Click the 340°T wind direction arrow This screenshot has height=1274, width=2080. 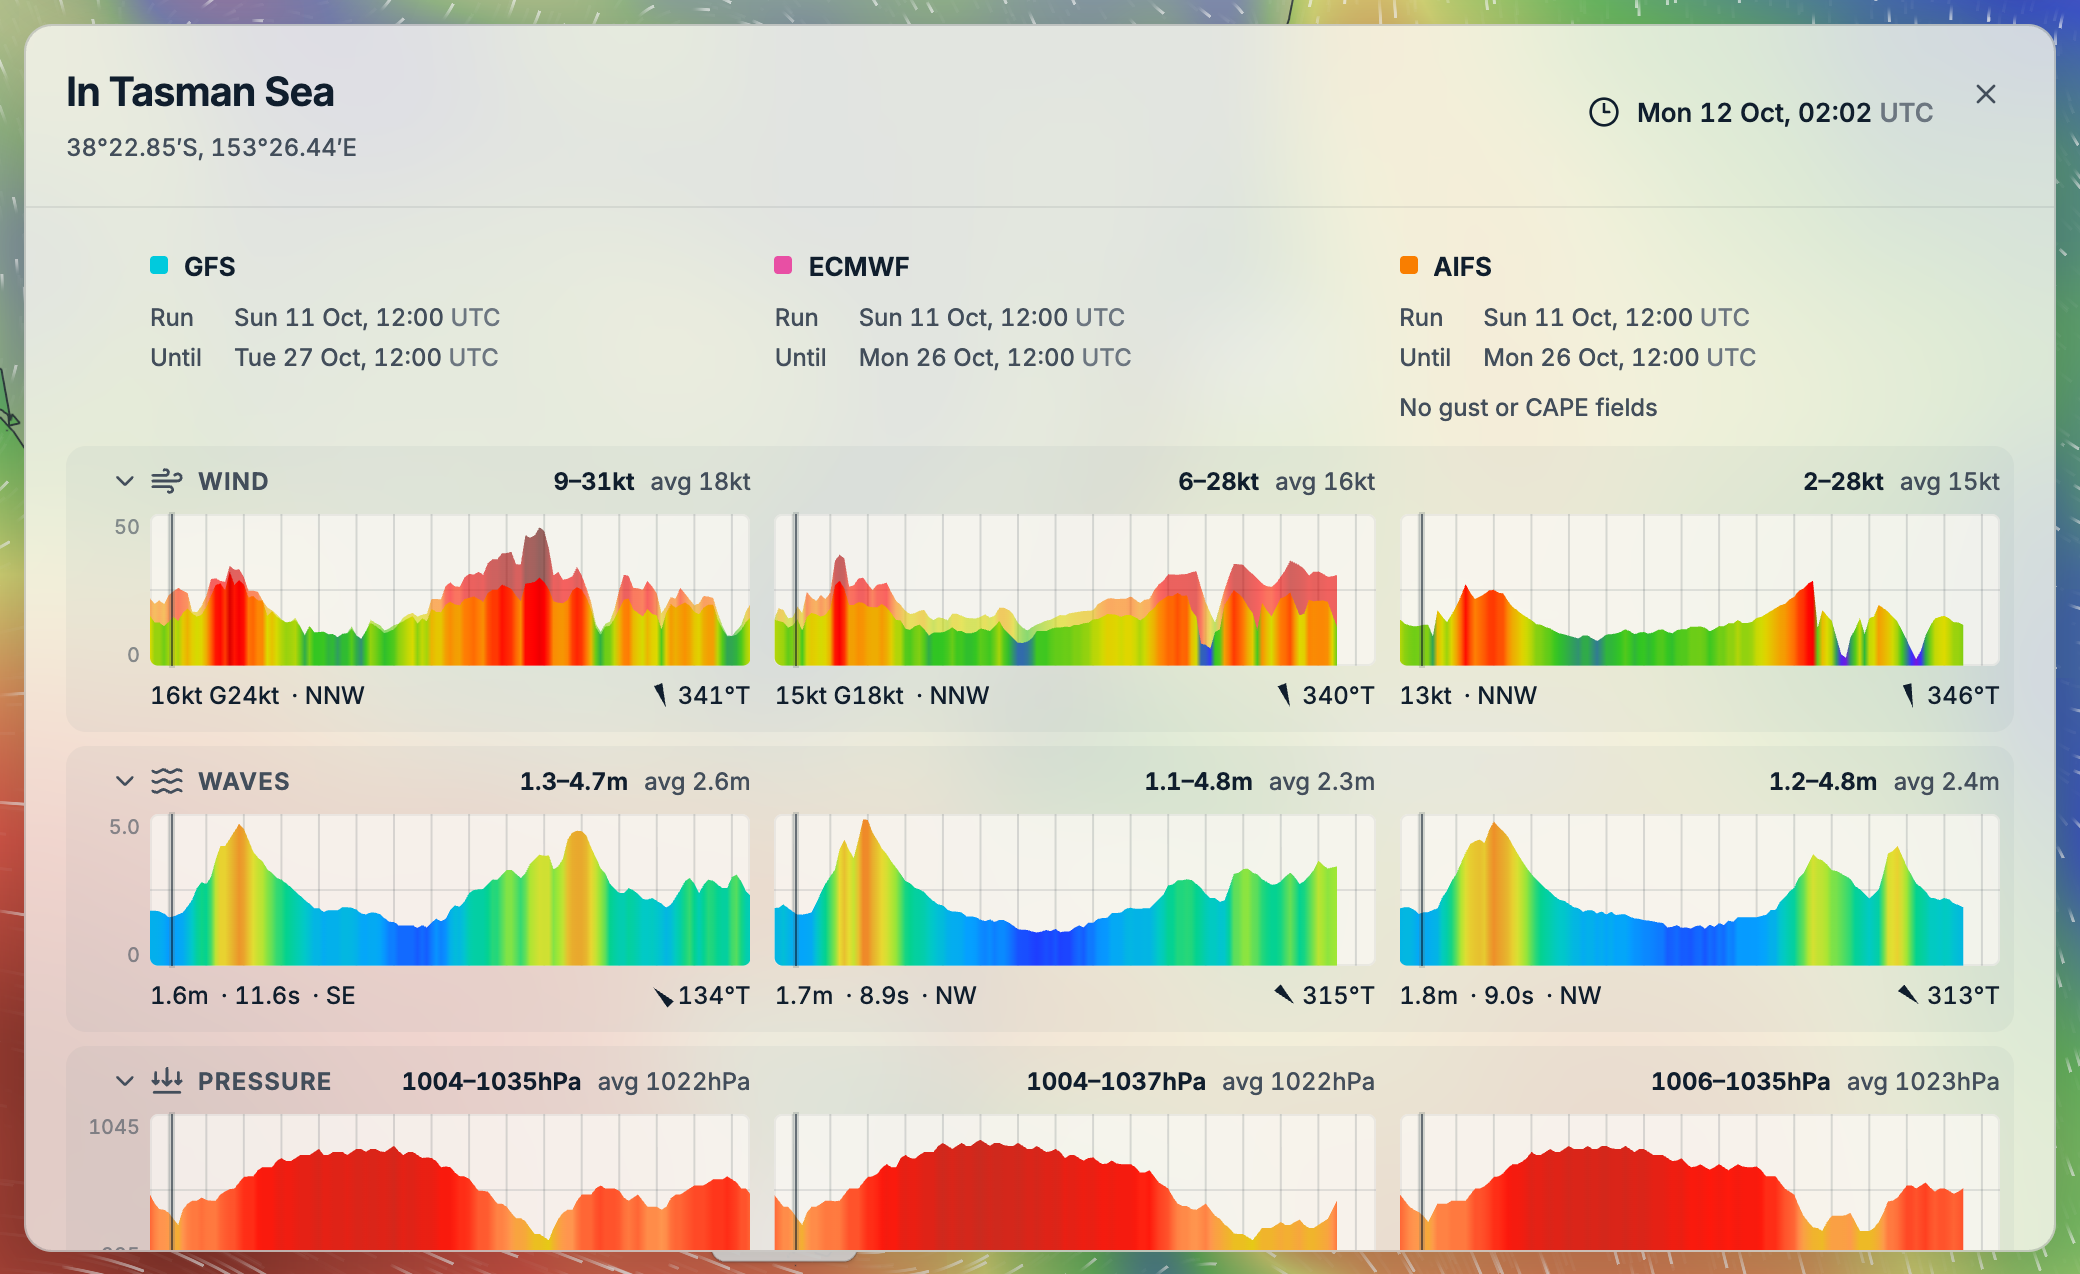click(1284, 695)
